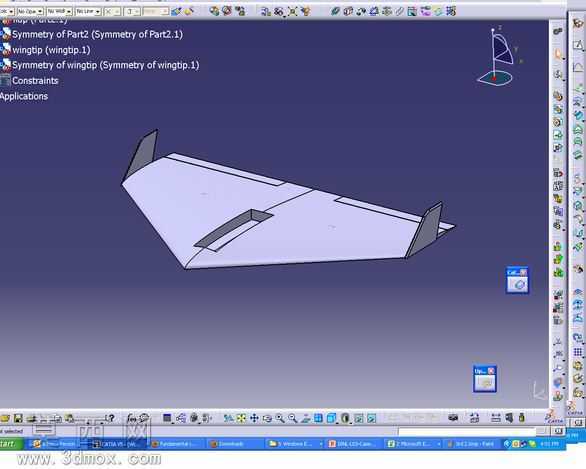Click the dotted grid pattern icon in far-right toolbar
586x469 pixels.
point(578,352)
